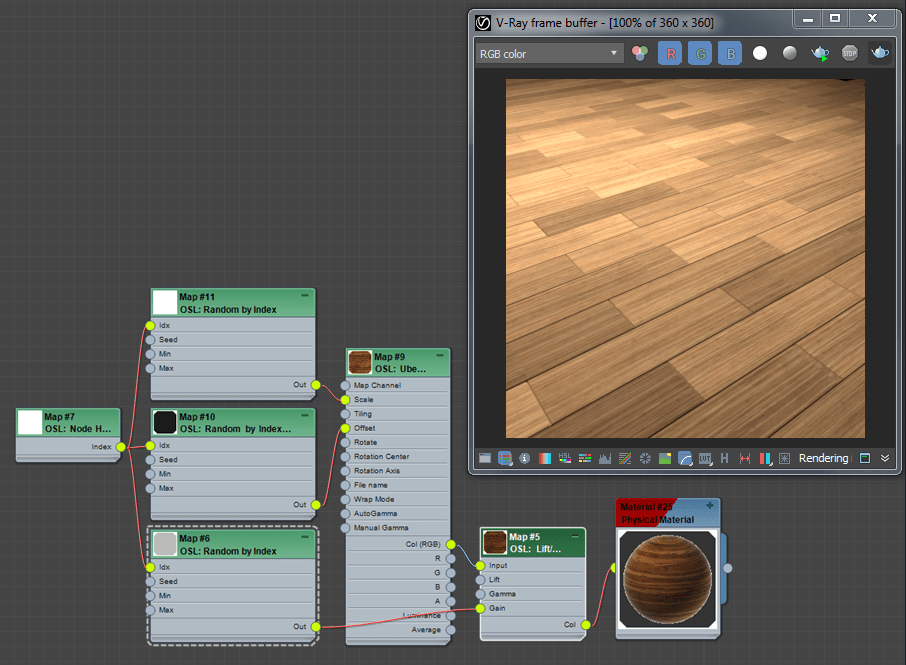Click the white alpha channel circle icon
906x665 pixels.
click(x=760, y=54)
